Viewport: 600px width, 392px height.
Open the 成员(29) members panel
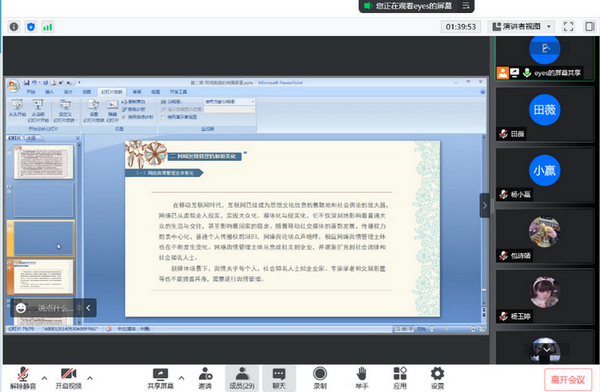[x=242, y=378]
